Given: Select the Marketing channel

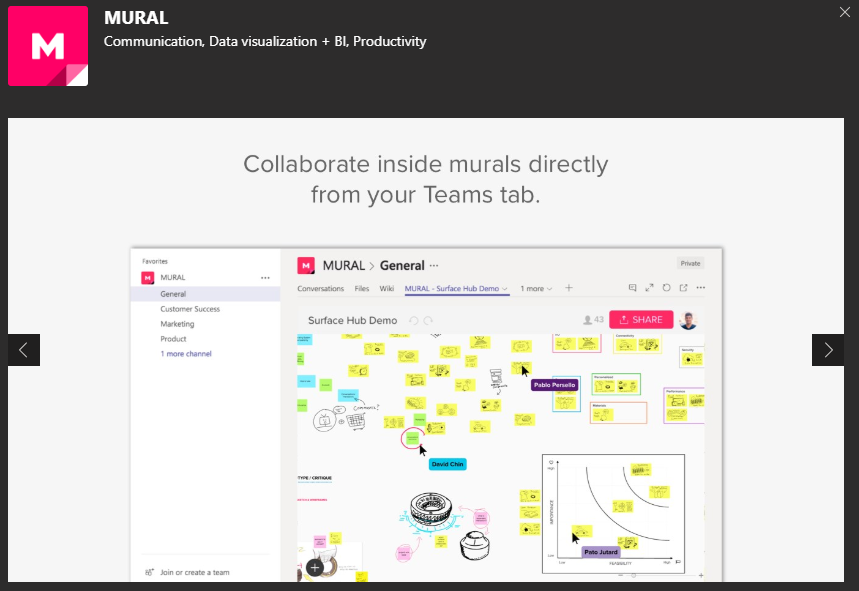Looking at the screenshot, I should tap(177, 324).
